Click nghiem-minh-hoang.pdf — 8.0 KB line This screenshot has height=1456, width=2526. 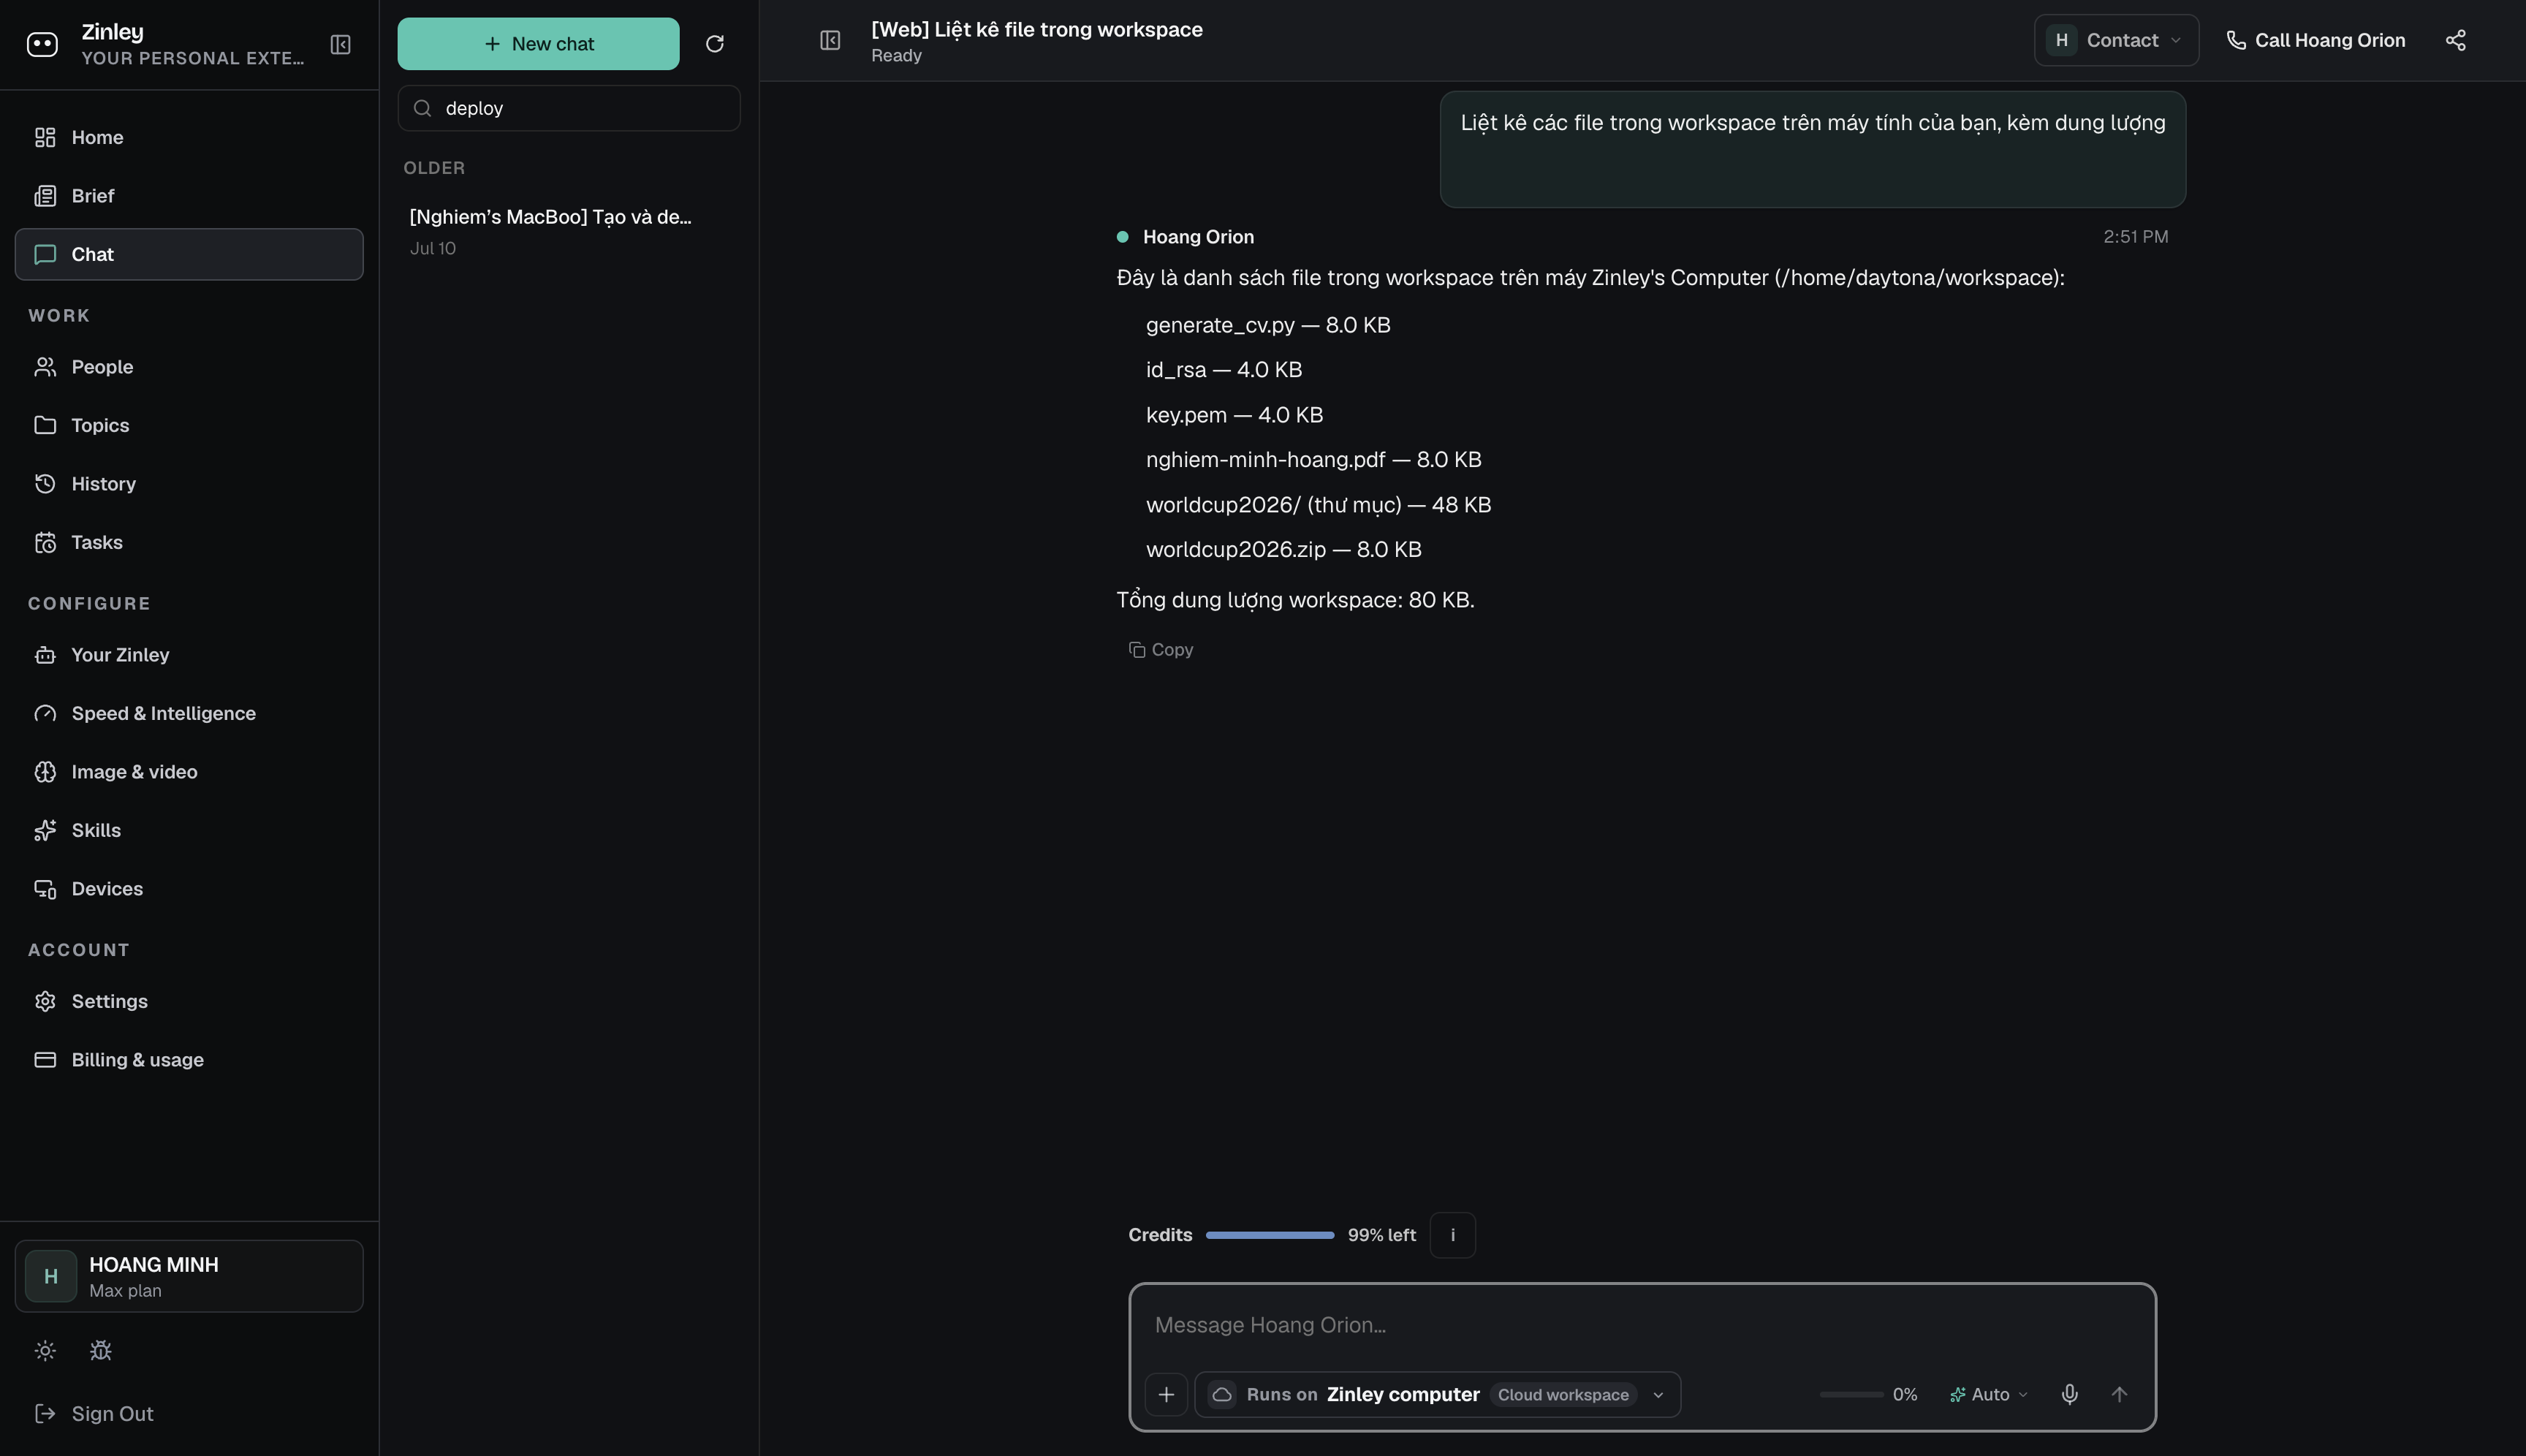point(1314,460)
